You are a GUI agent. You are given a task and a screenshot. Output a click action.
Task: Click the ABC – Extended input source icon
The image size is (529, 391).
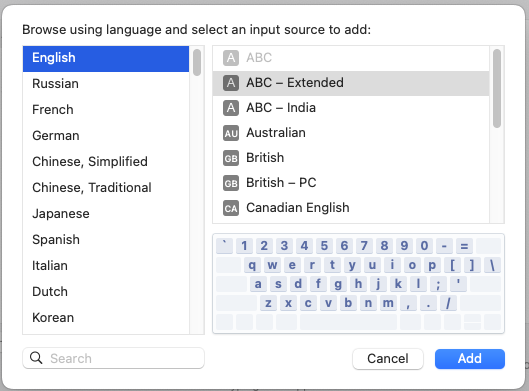(x=231, y=83)
